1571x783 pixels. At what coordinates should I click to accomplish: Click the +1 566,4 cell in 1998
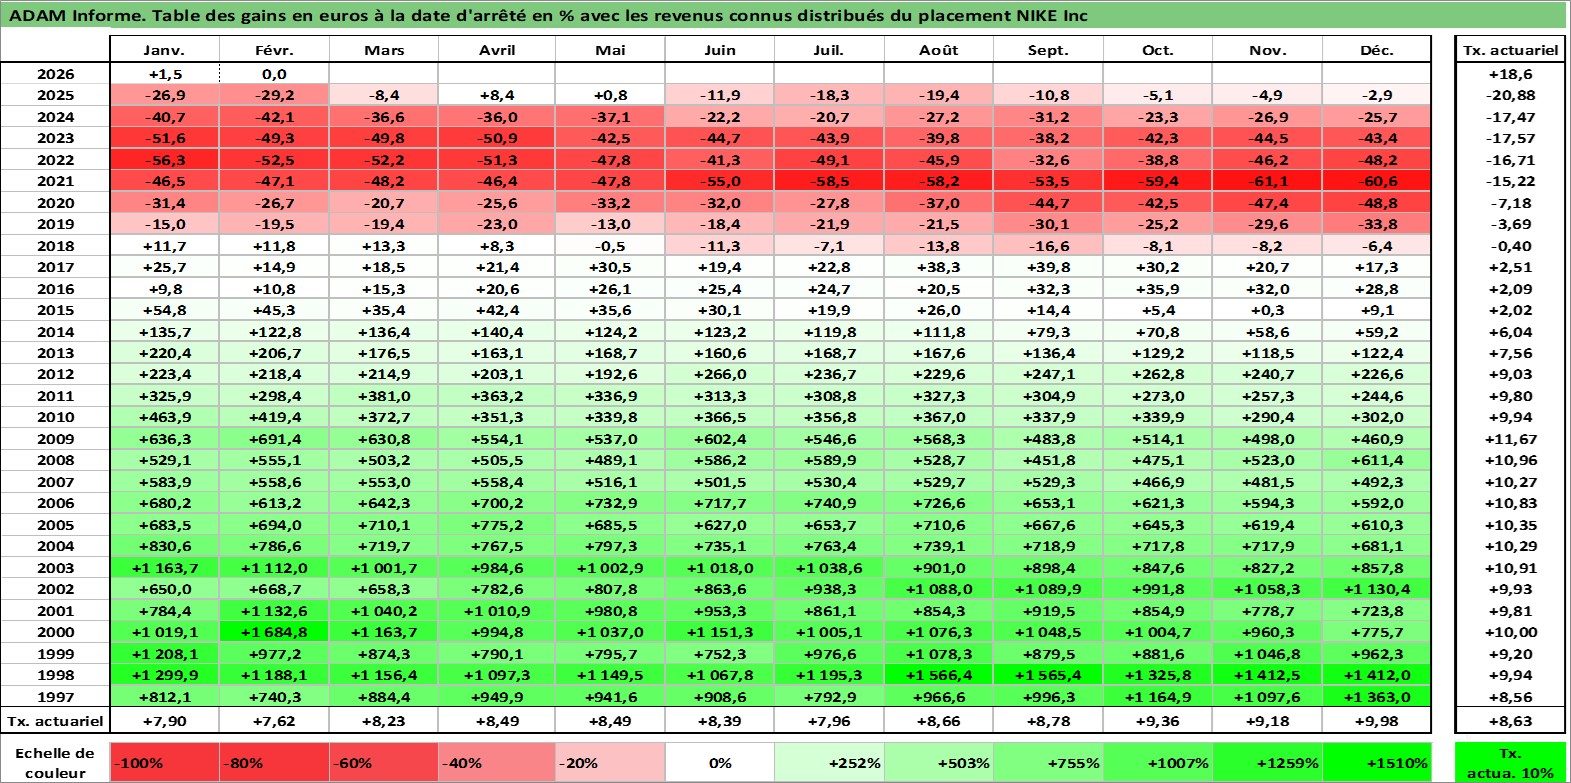click(x=939, y=675)
